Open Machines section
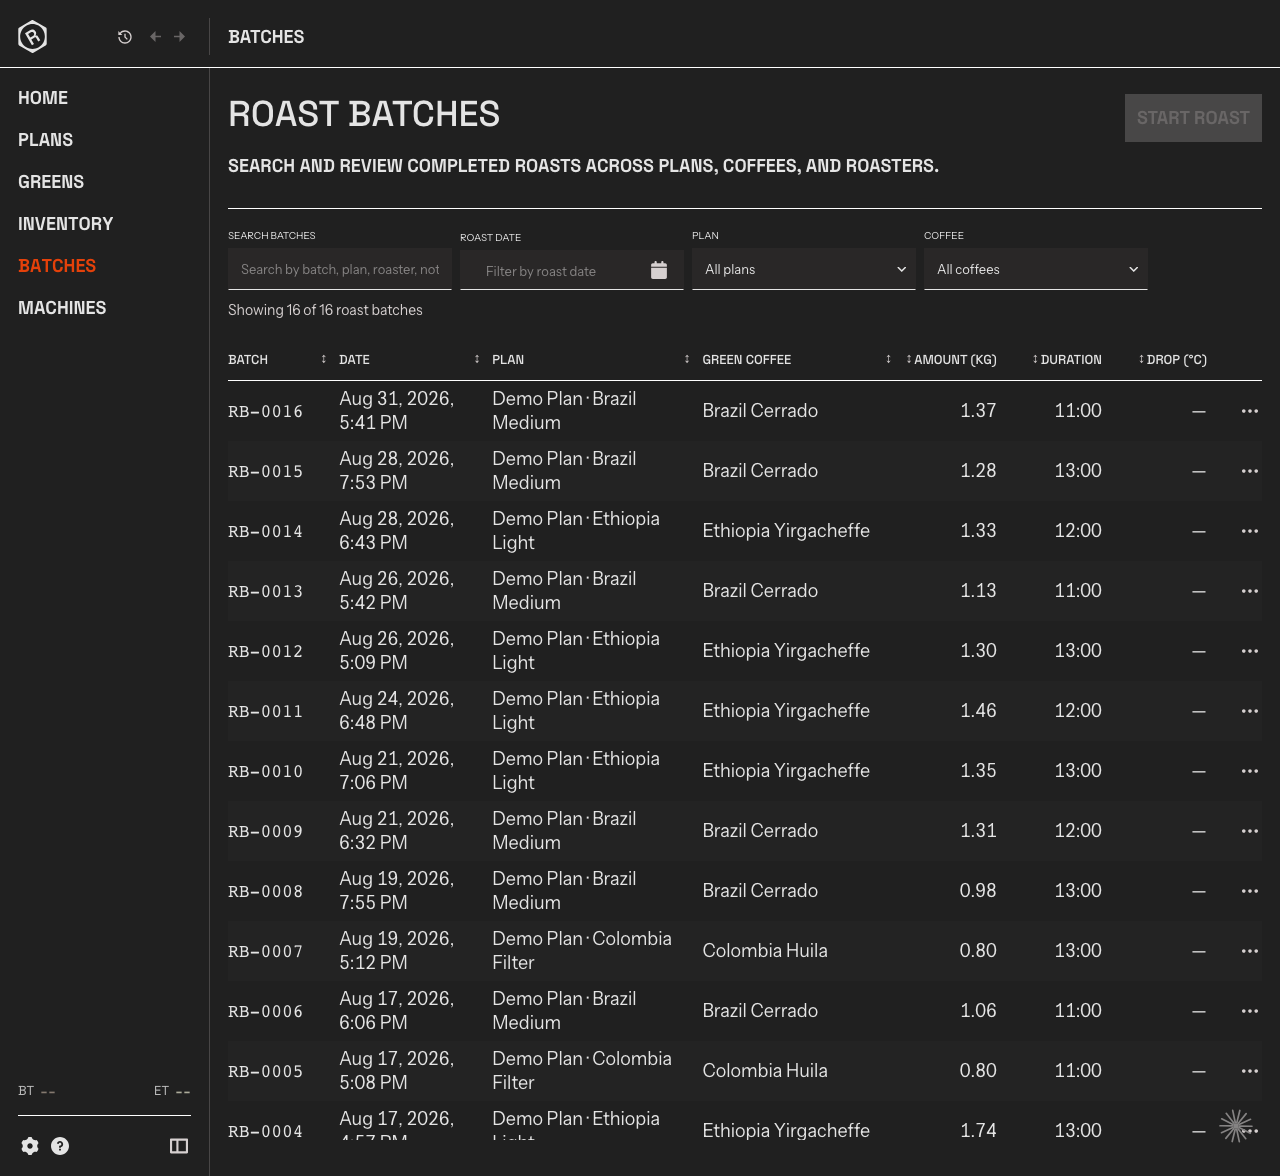 [62, 308]
